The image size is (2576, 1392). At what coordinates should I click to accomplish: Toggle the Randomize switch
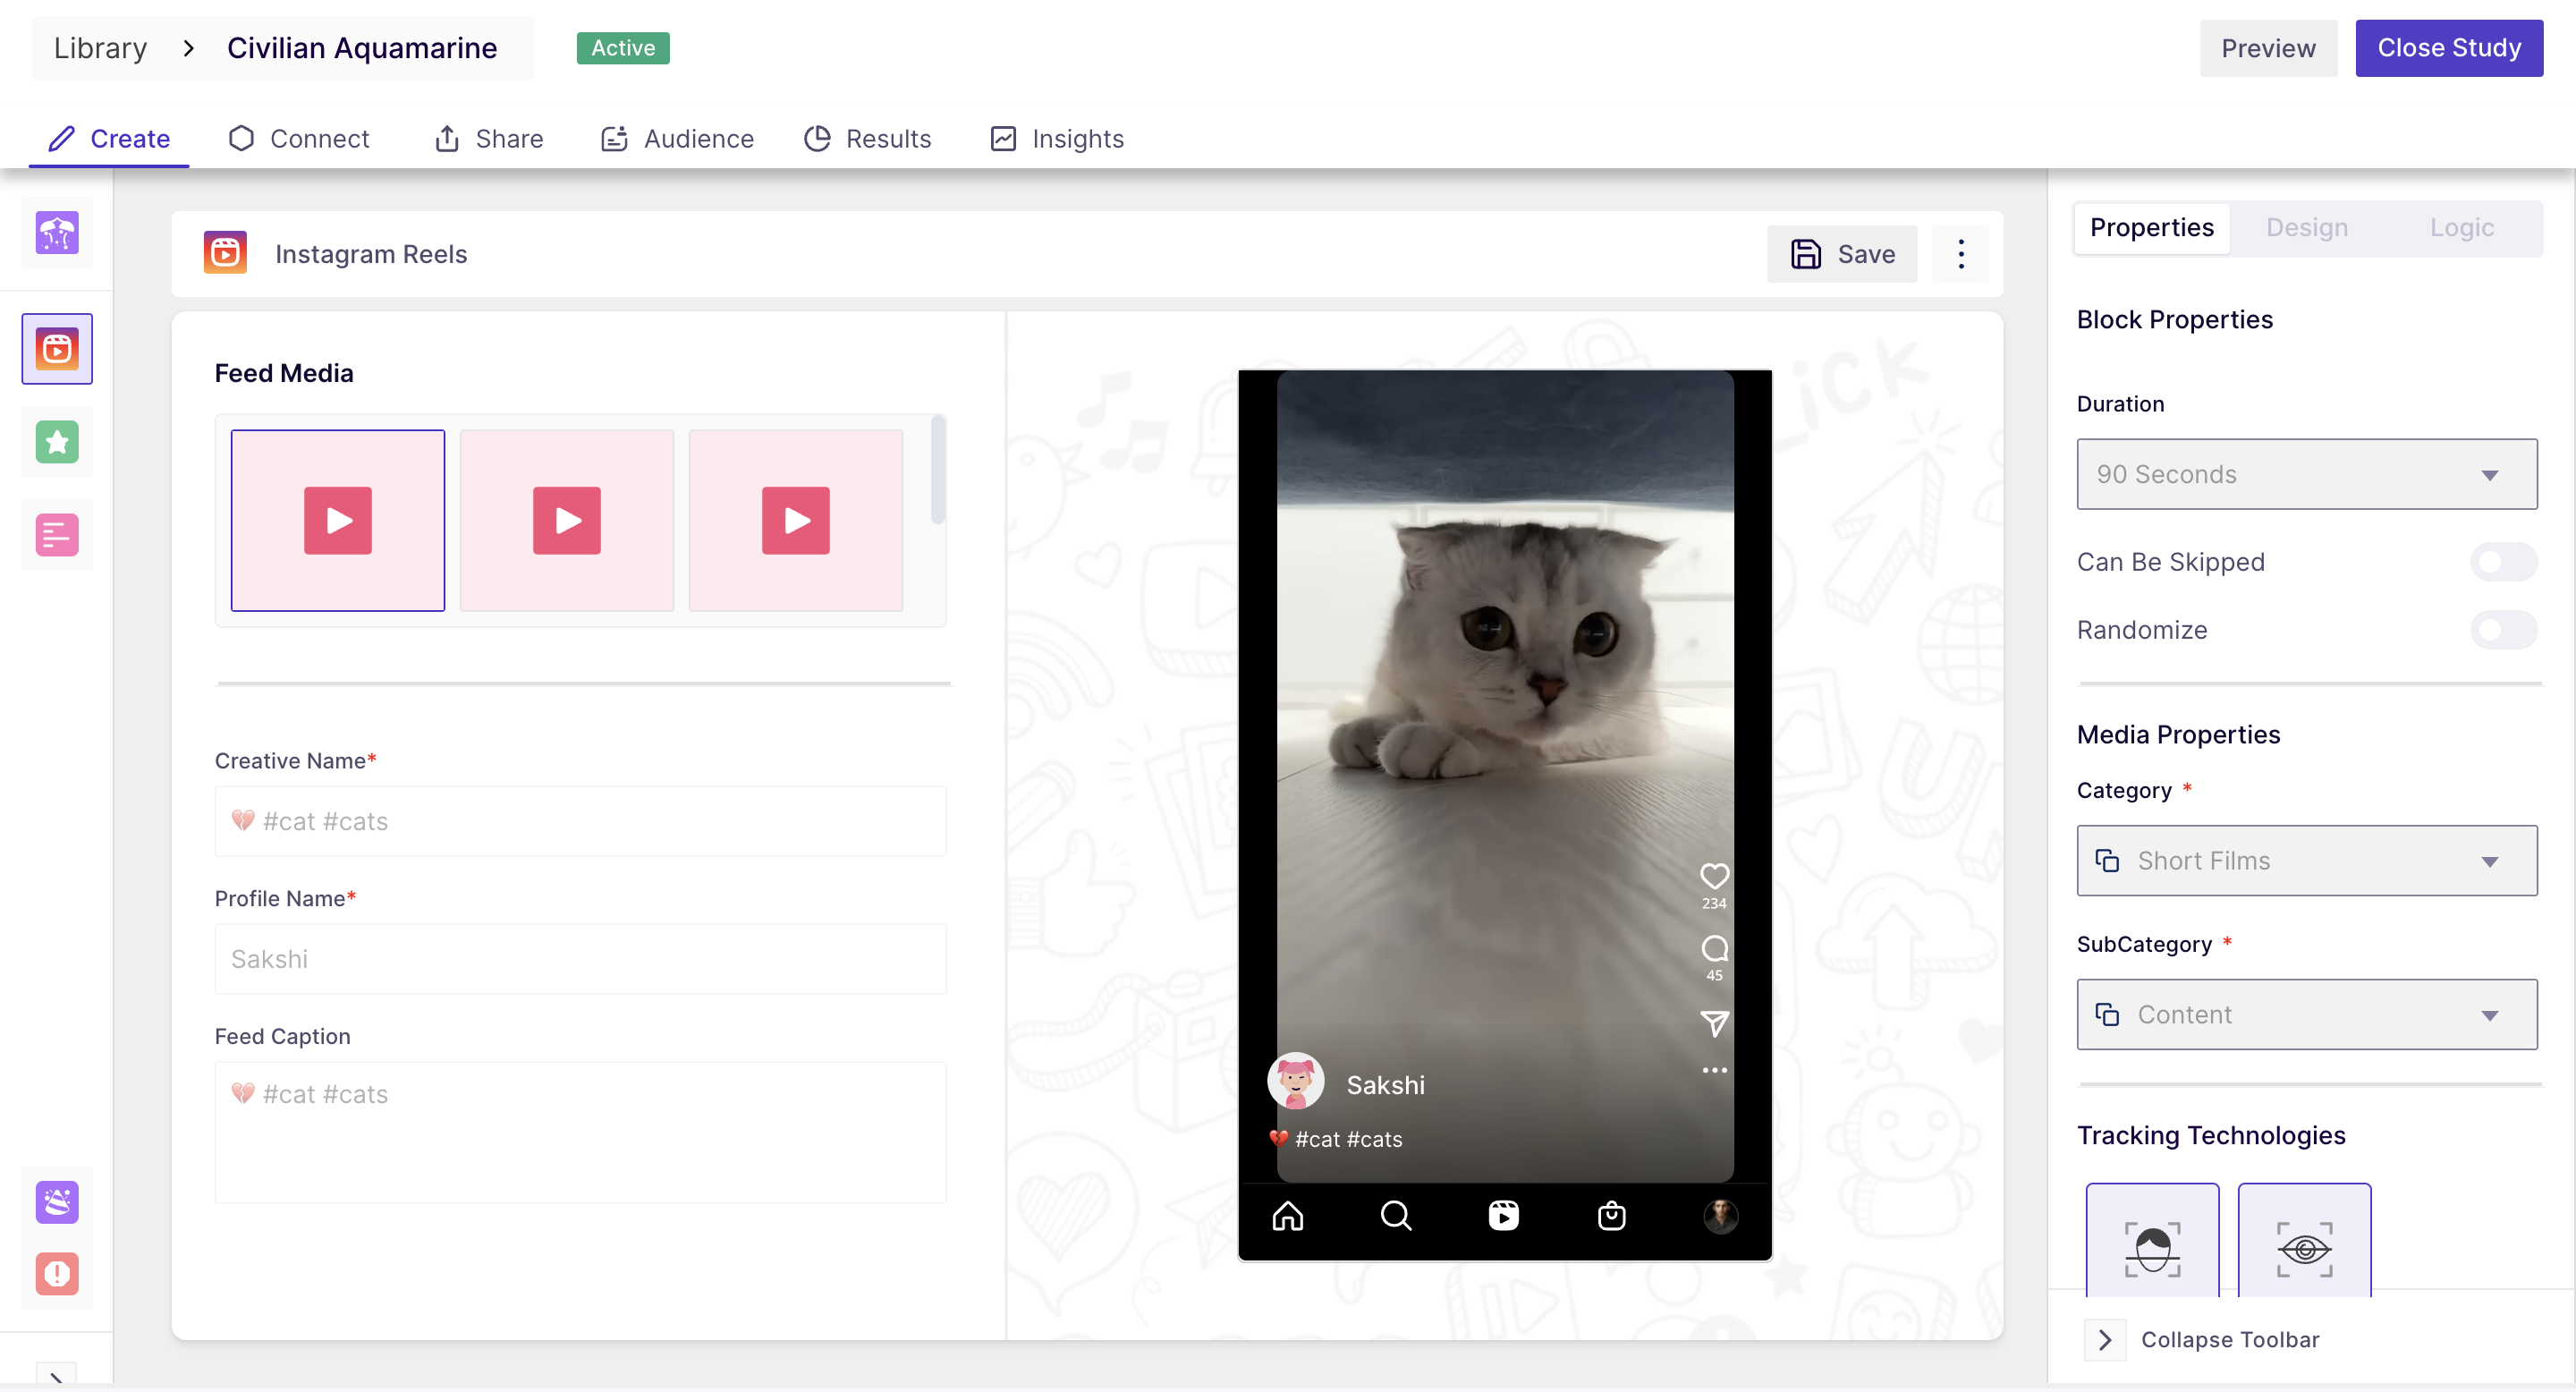coord(2504,630)
